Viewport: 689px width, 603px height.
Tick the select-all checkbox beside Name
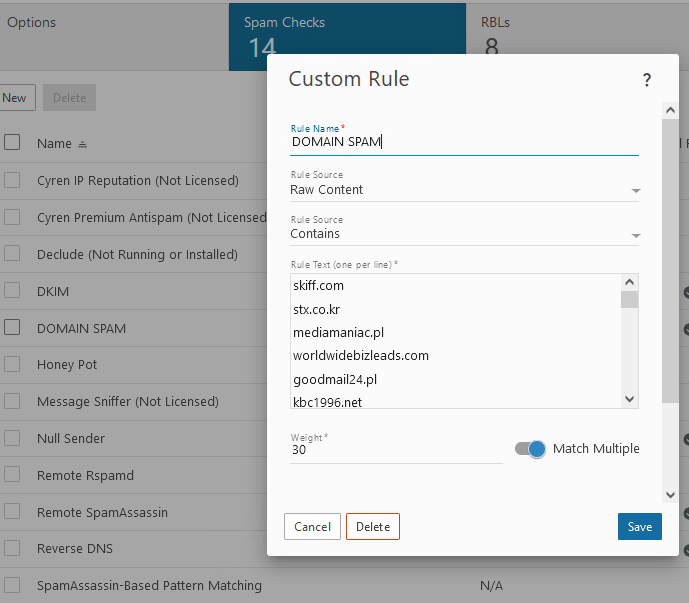tap(12, 142)
